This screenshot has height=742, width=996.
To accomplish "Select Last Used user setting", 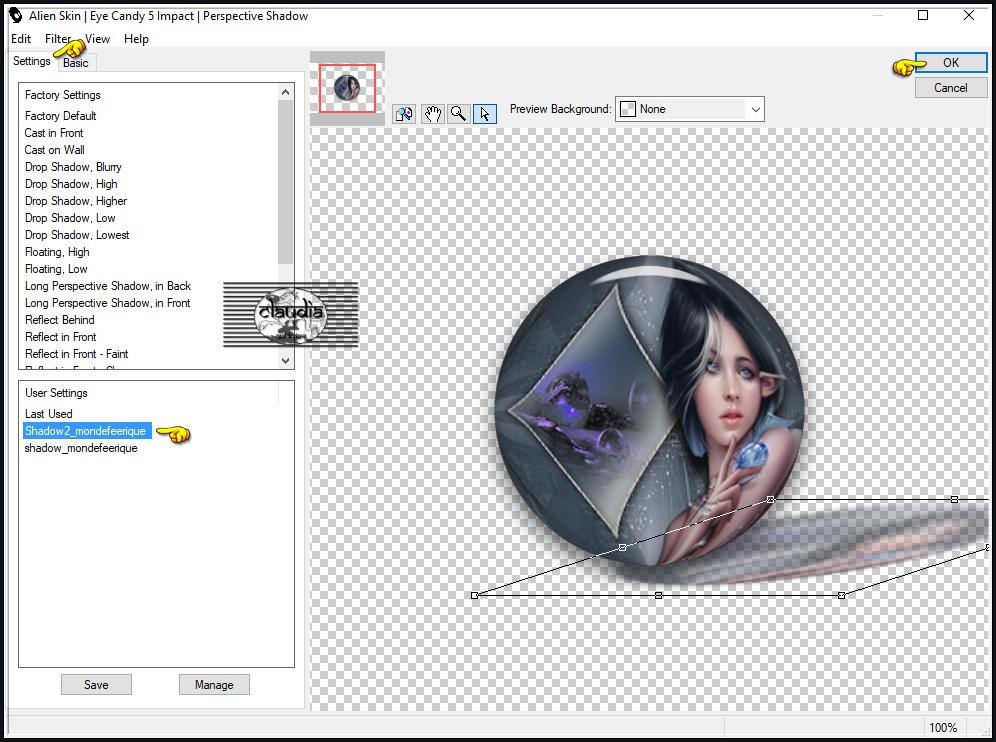I will tap(48, 414).
